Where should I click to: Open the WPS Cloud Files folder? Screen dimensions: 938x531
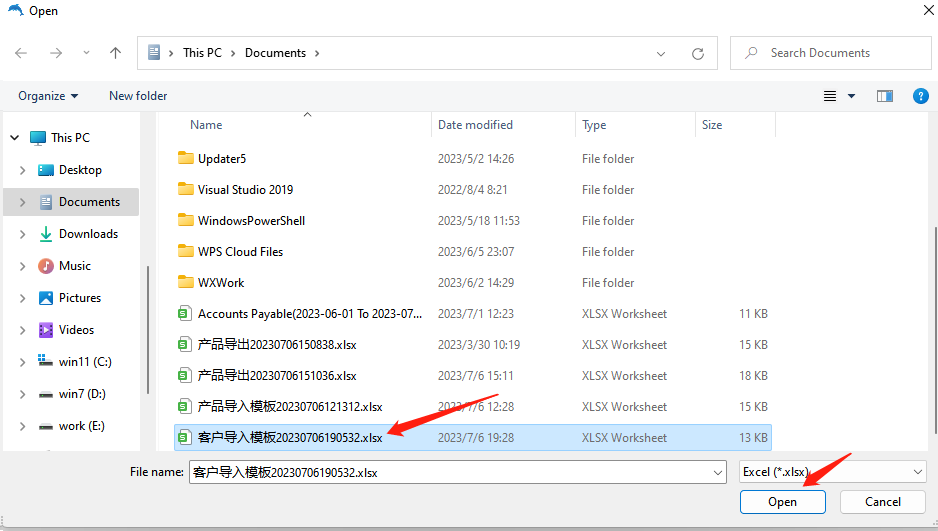coord(240,252)
